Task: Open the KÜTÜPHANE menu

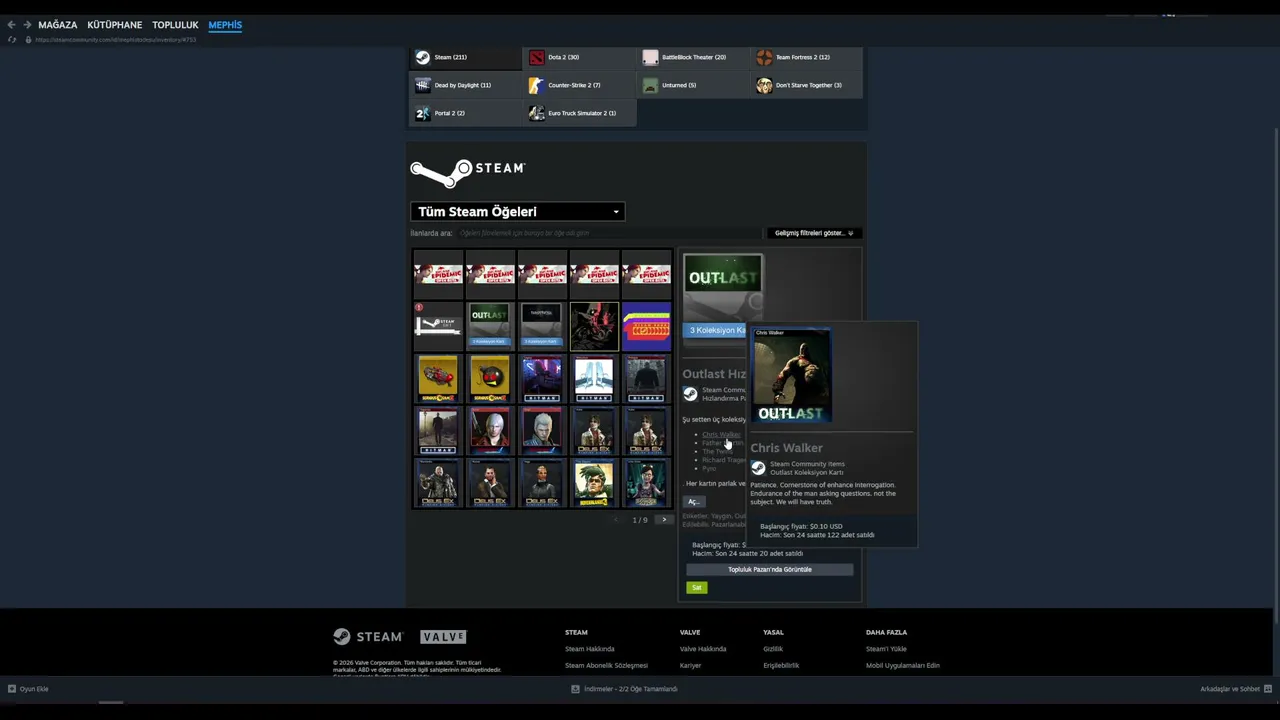Action: click(x=114, y=25)
